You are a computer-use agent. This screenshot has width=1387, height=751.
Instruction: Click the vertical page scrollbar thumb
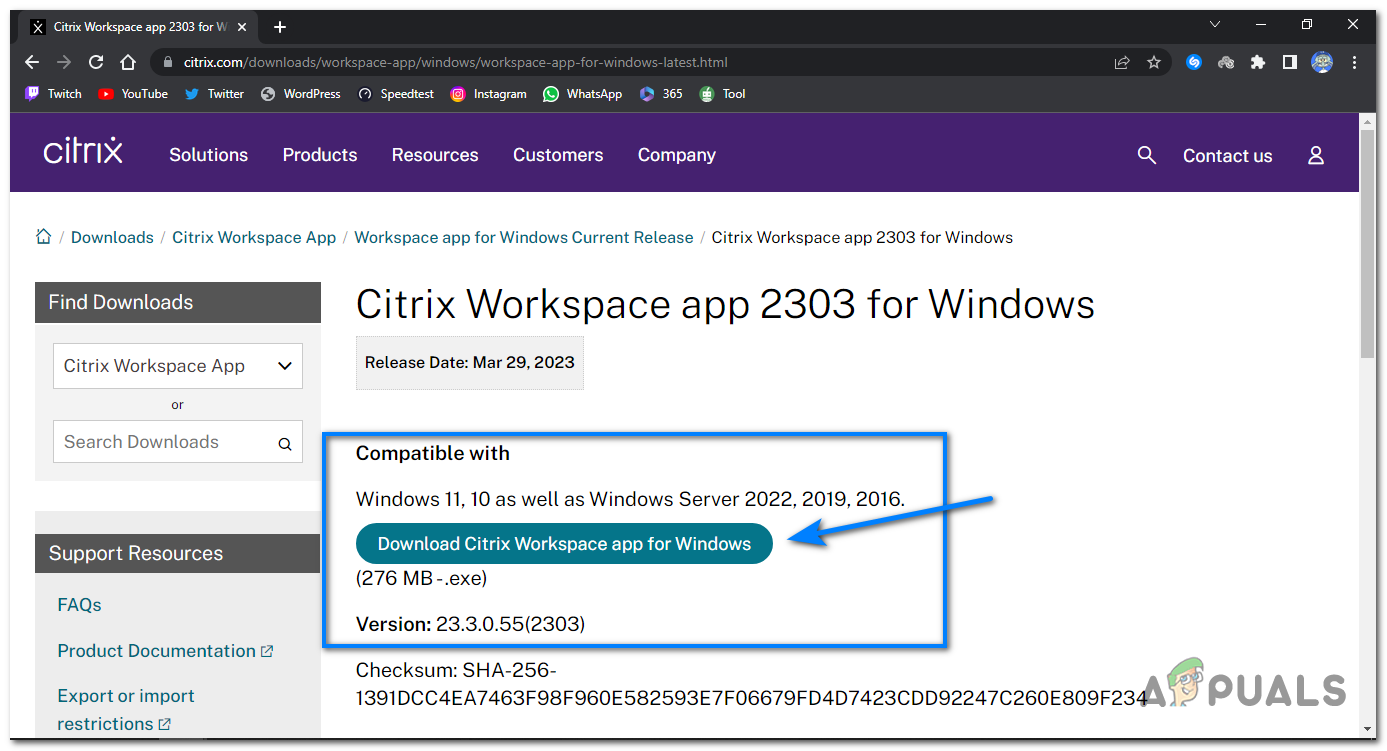(x=1368, y=243)
